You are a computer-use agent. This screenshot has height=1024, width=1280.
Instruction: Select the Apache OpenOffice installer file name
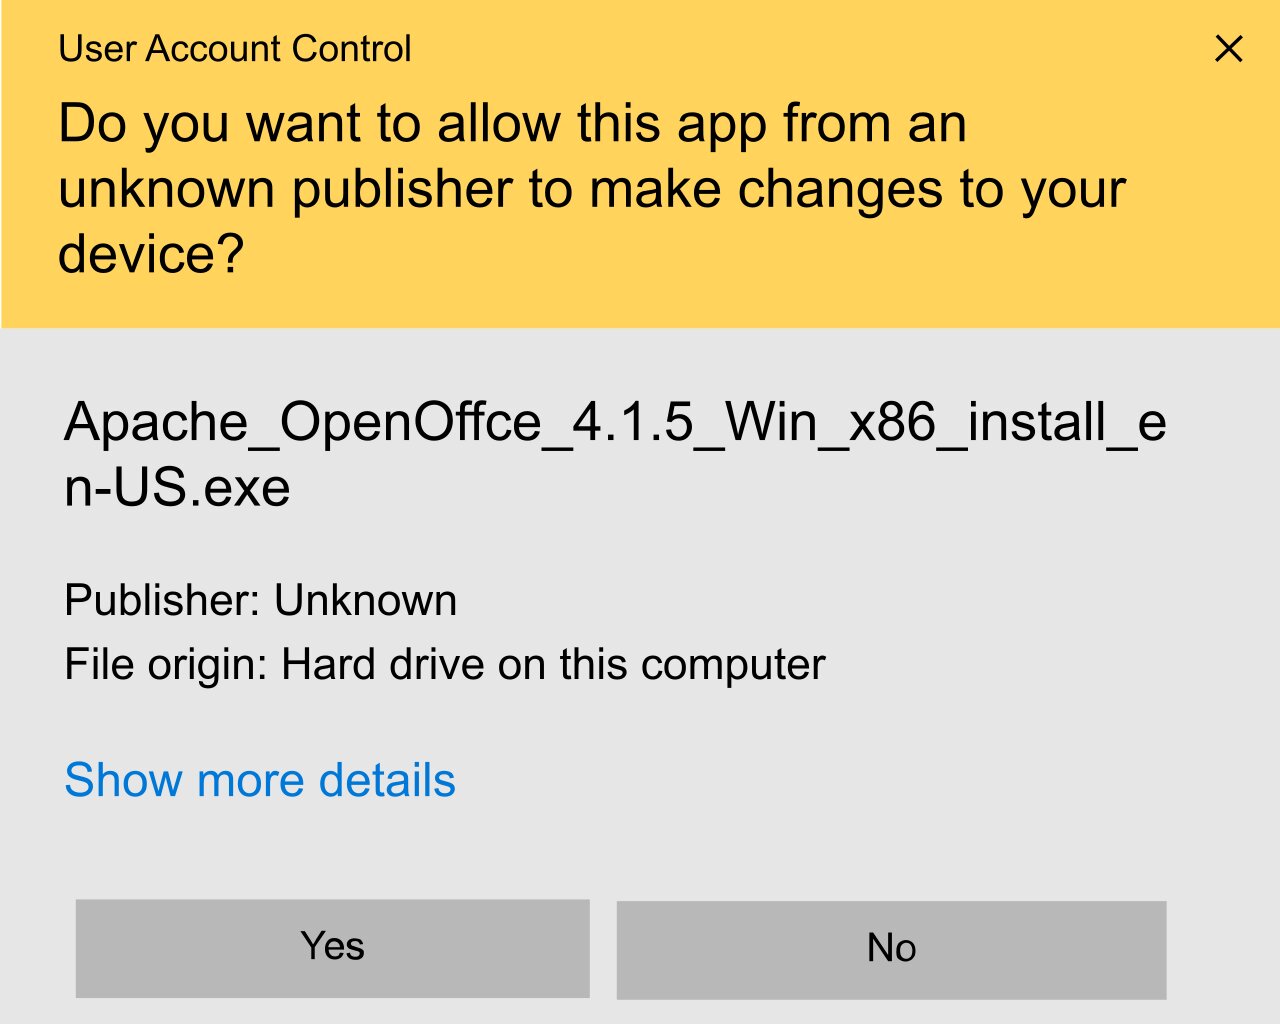pyautogui.click(x=614, y=454)
